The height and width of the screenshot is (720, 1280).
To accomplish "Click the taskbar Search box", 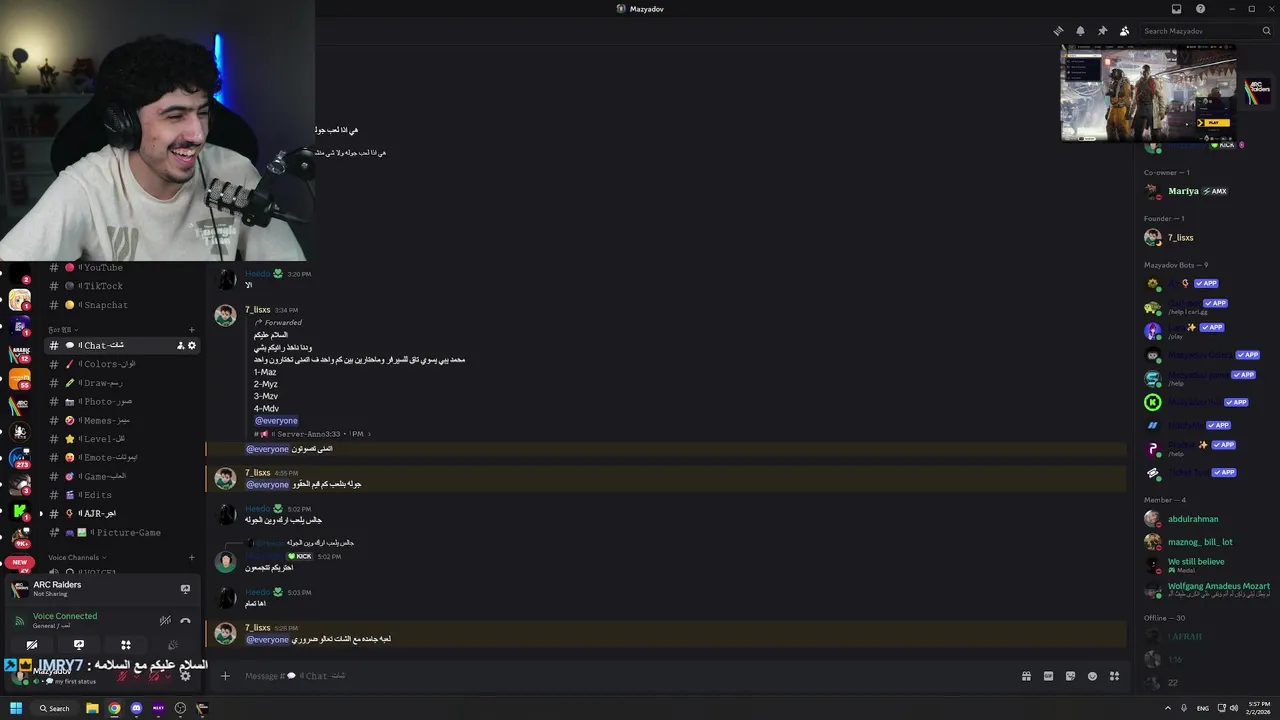I will [x=54, y=708].
